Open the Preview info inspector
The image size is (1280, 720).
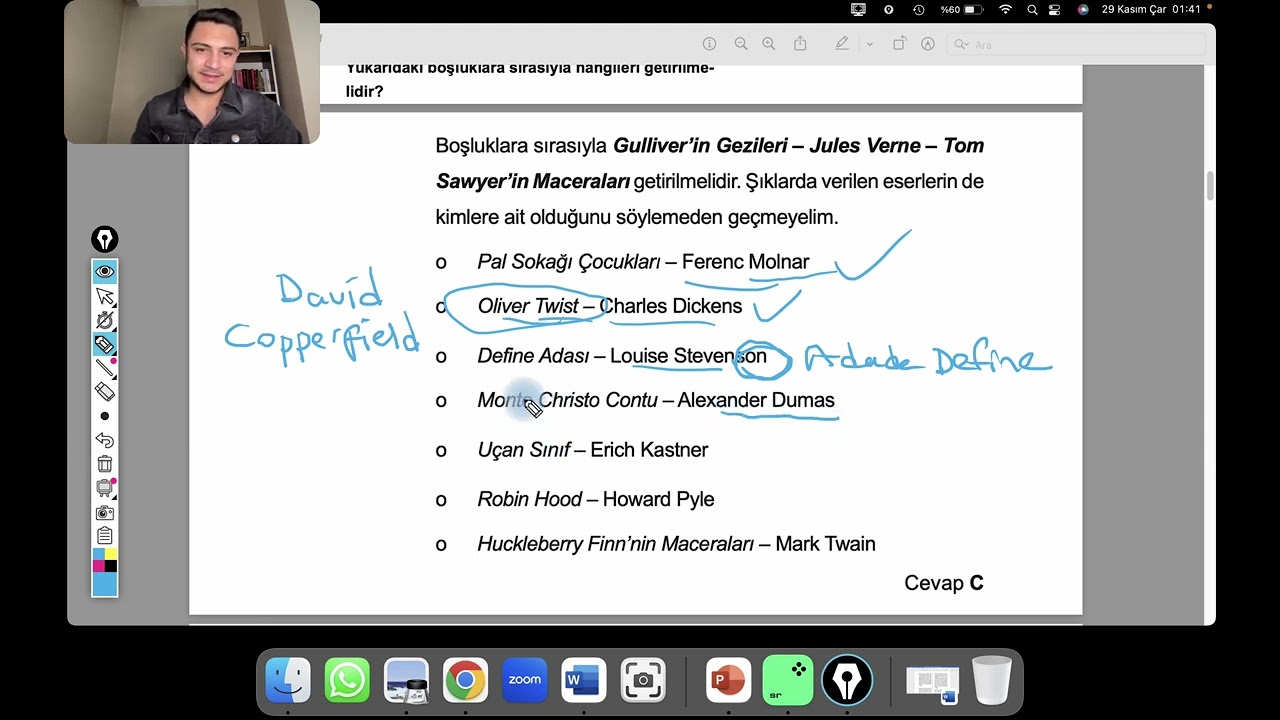point(709,44)
